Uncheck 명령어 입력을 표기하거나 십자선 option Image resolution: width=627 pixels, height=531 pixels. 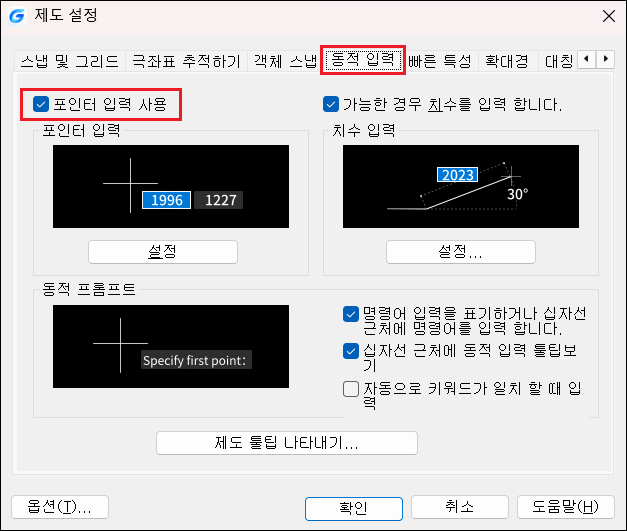(351, 314)
